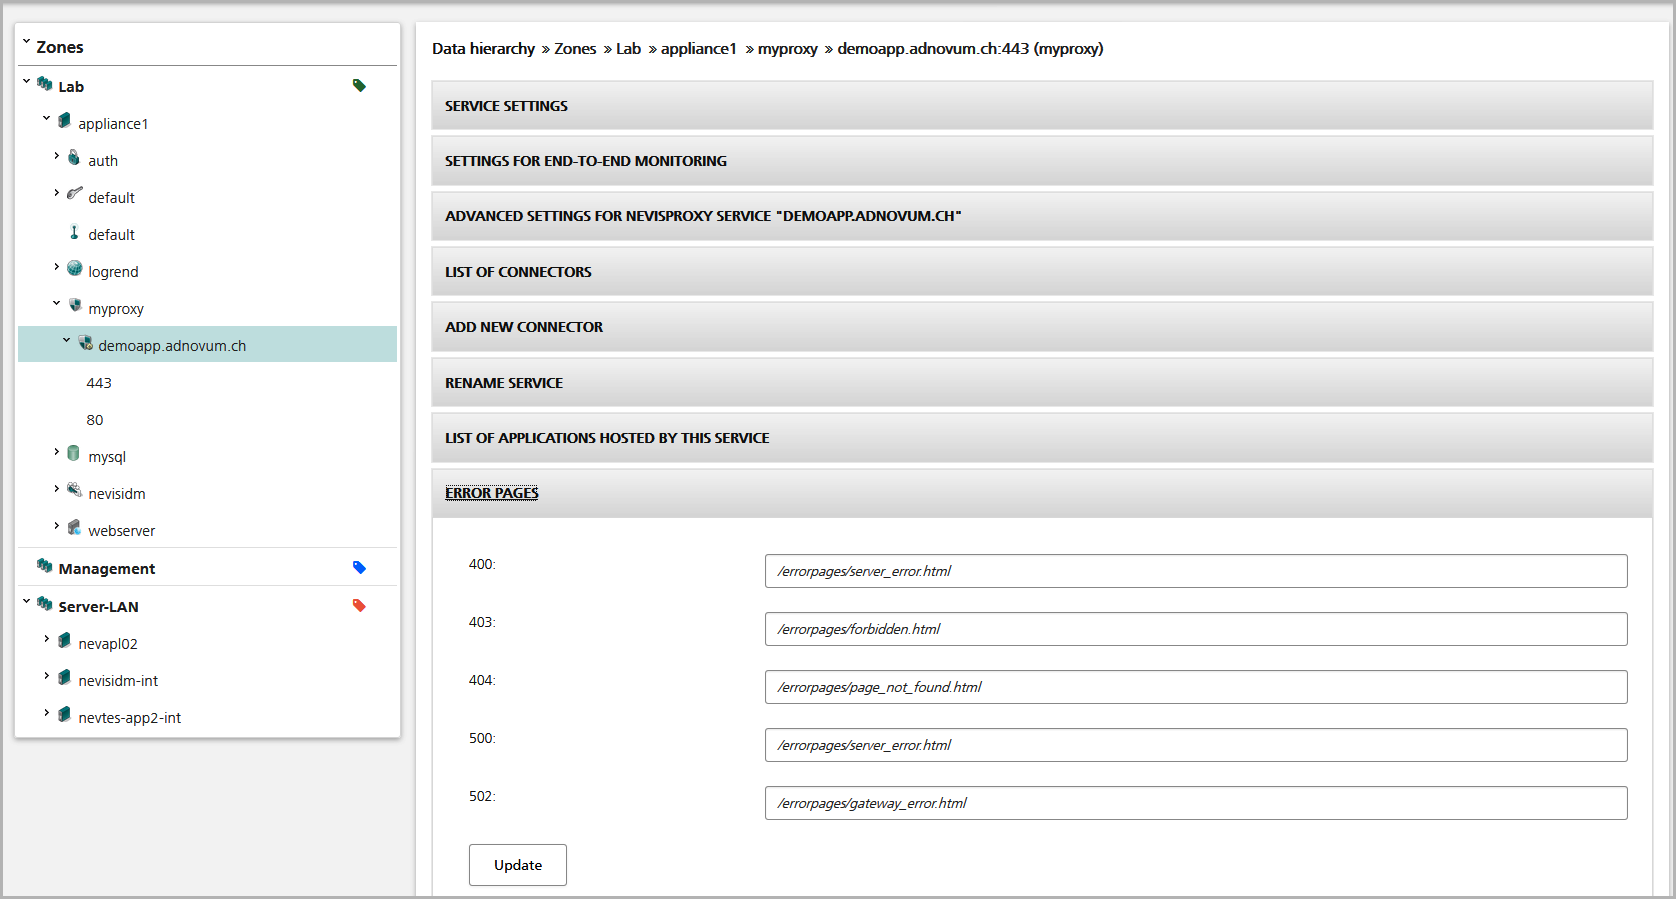
Task: Open the Add New Connector section
Action: pyautogui.click(x=1042, y=327)
